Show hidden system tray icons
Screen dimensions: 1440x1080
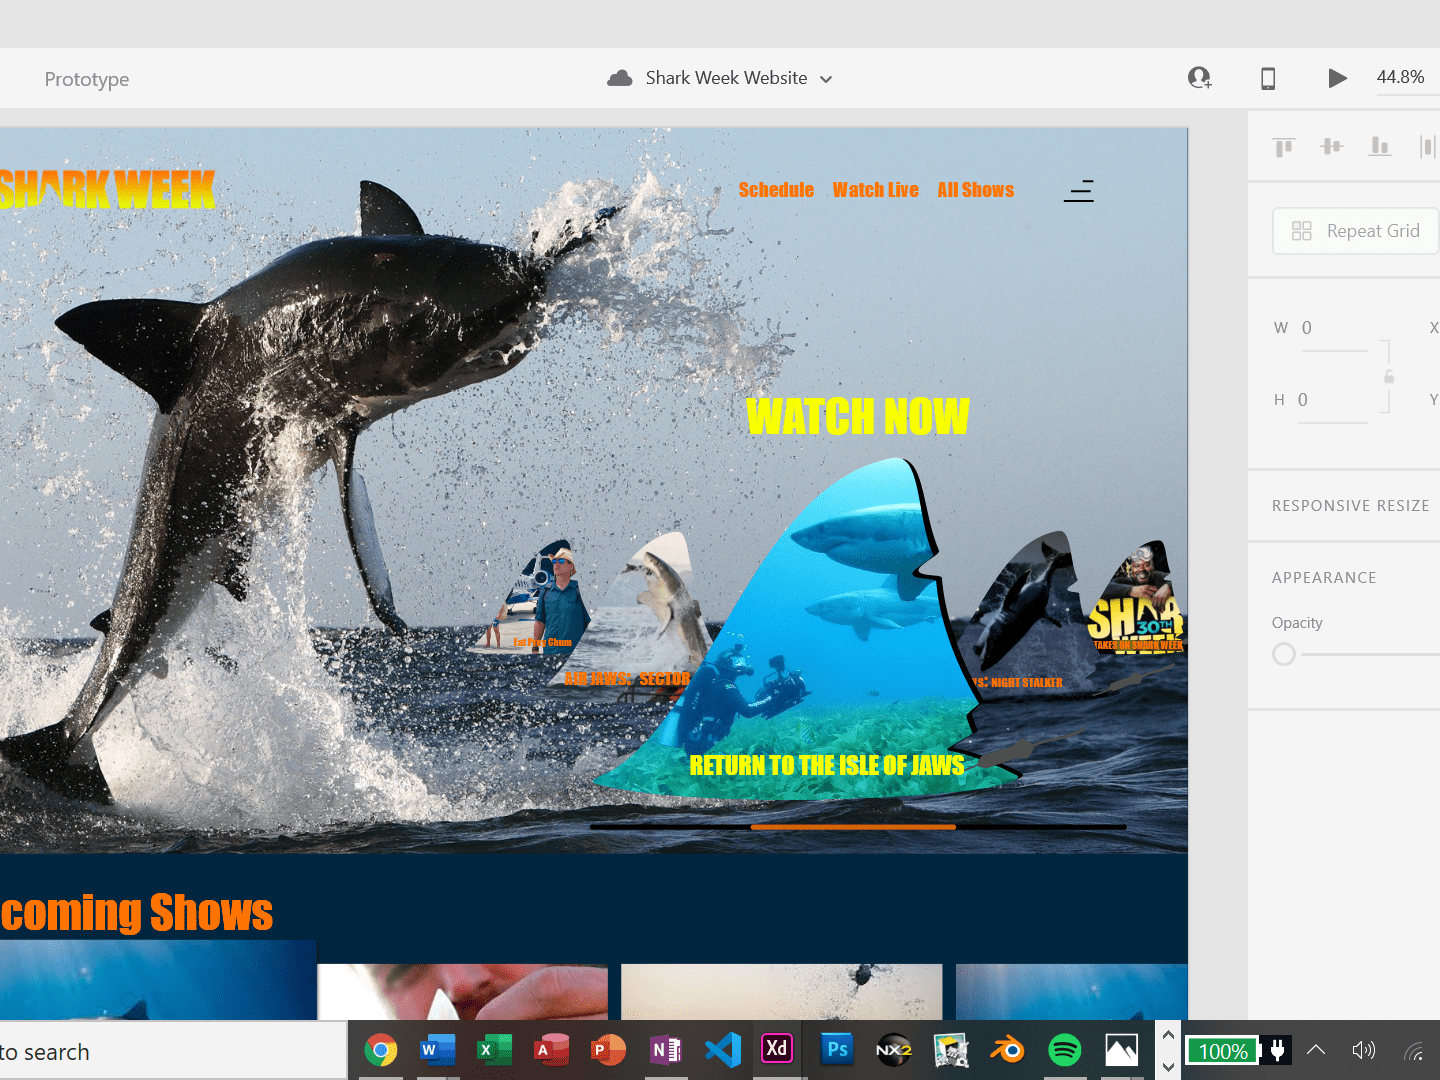(x=1316, y=1050)
